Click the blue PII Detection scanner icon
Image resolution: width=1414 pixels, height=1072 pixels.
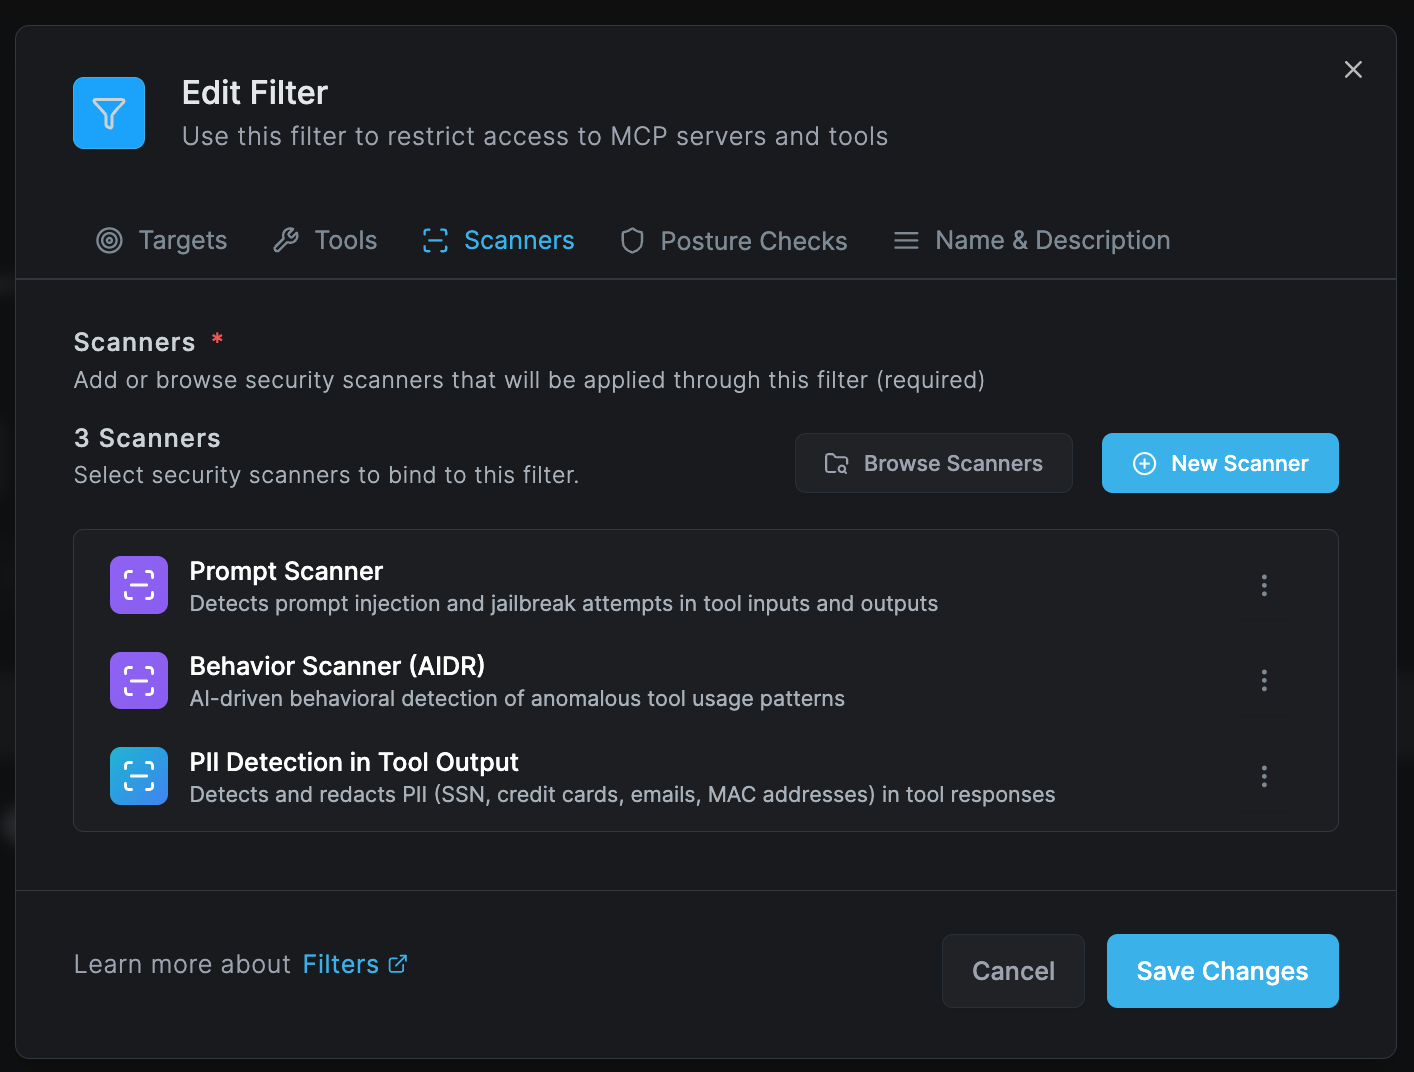tap(138, 776)
